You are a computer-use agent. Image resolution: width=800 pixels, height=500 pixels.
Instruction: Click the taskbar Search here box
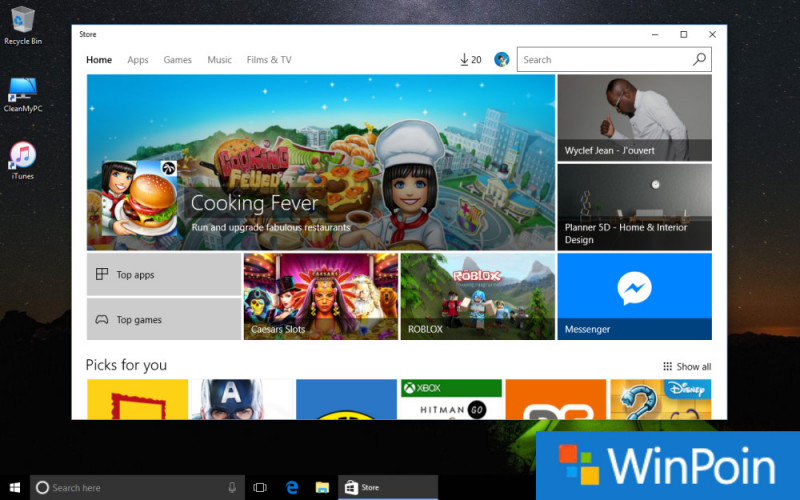[x=137, y=488]
